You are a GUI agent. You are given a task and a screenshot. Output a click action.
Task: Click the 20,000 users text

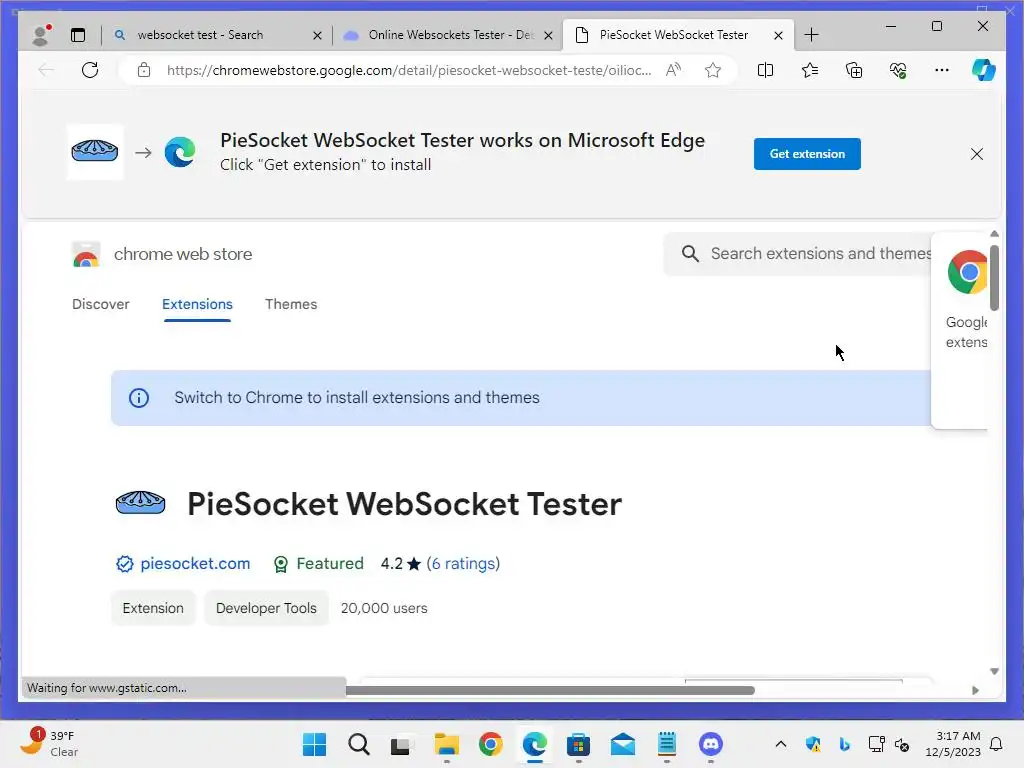384,608
